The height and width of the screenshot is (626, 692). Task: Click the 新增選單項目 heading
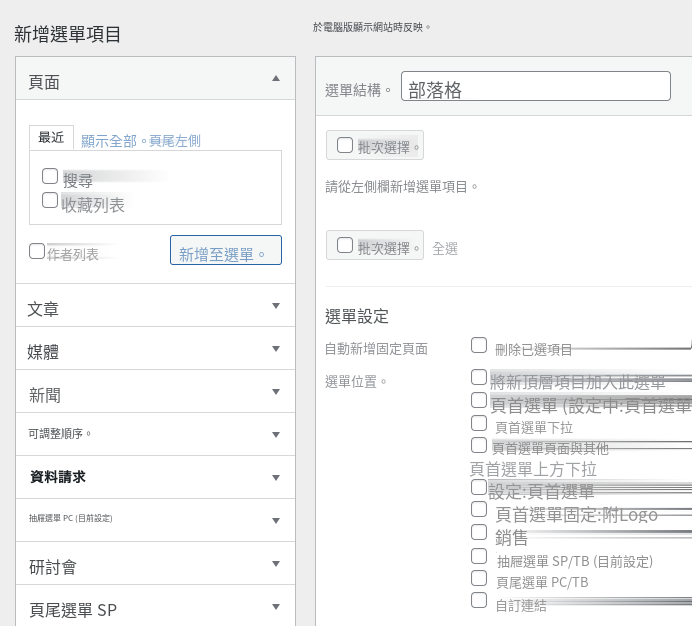click(68, 34)
